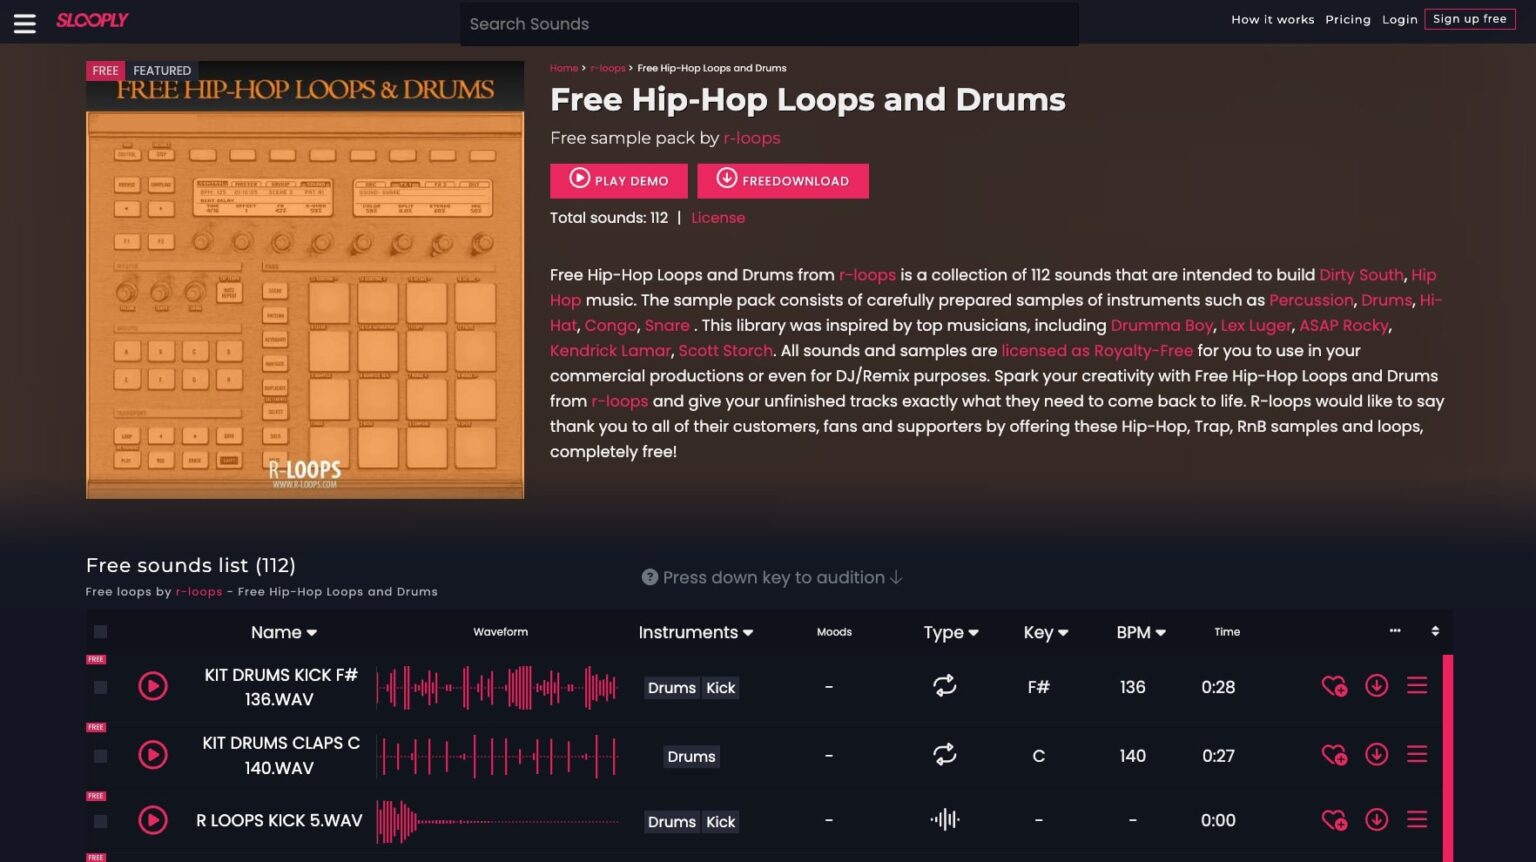
Task: Select How it works in the top bar
Action: click(x=1273, y=19)
